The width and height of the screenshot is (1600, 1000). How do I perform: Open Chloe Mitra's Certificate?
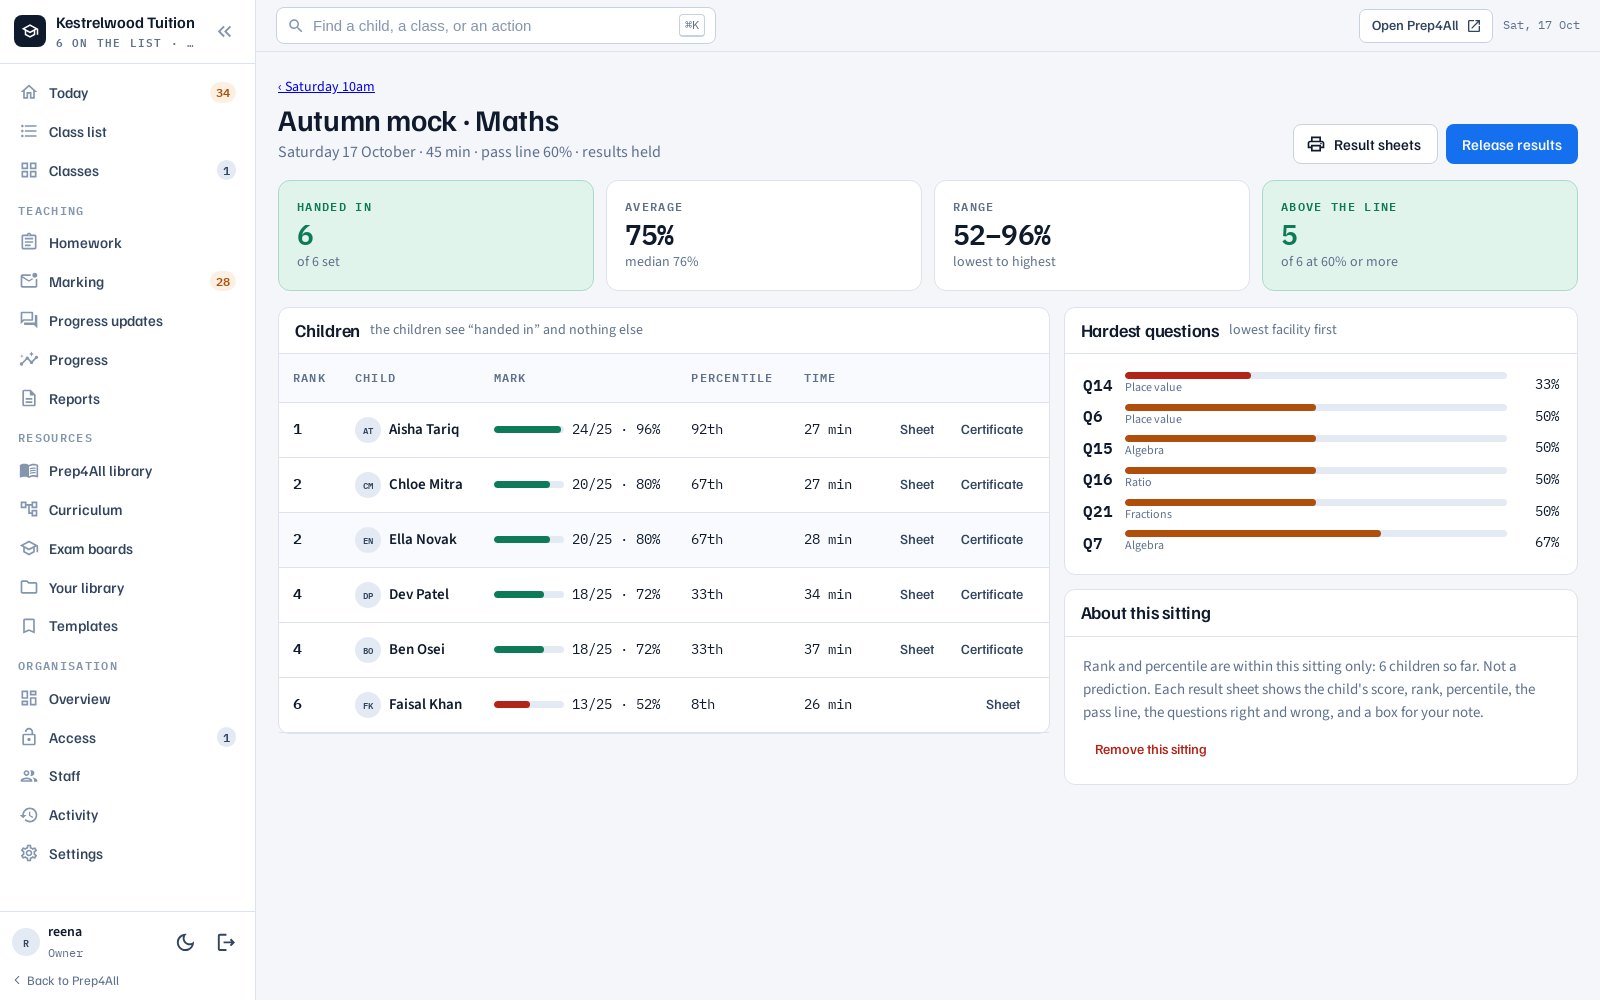point(991,485)
